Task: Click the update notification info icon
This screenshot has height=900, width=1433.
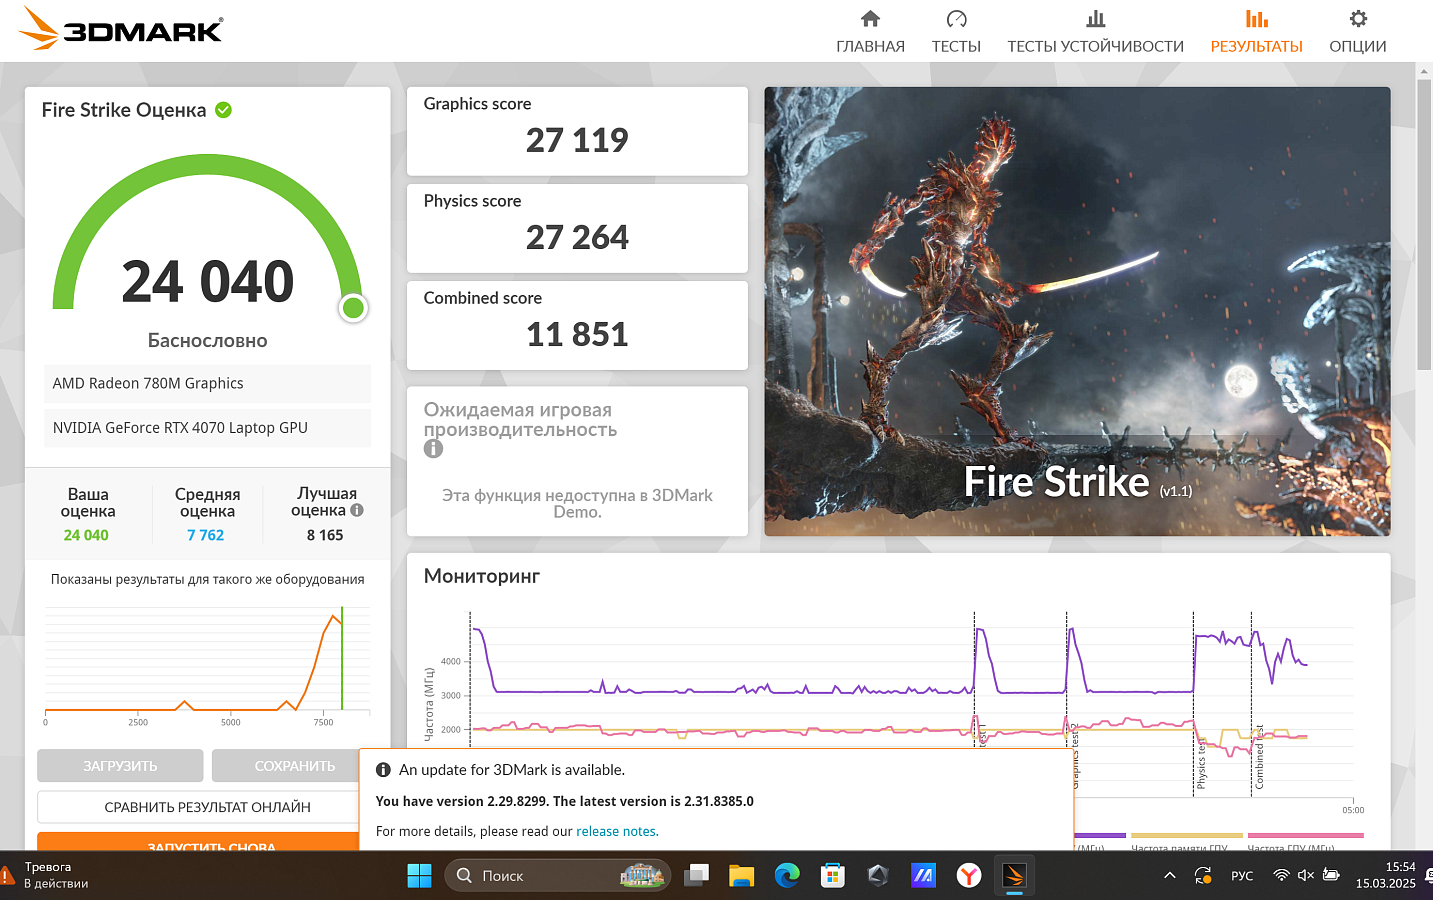Action: [383, 770]
